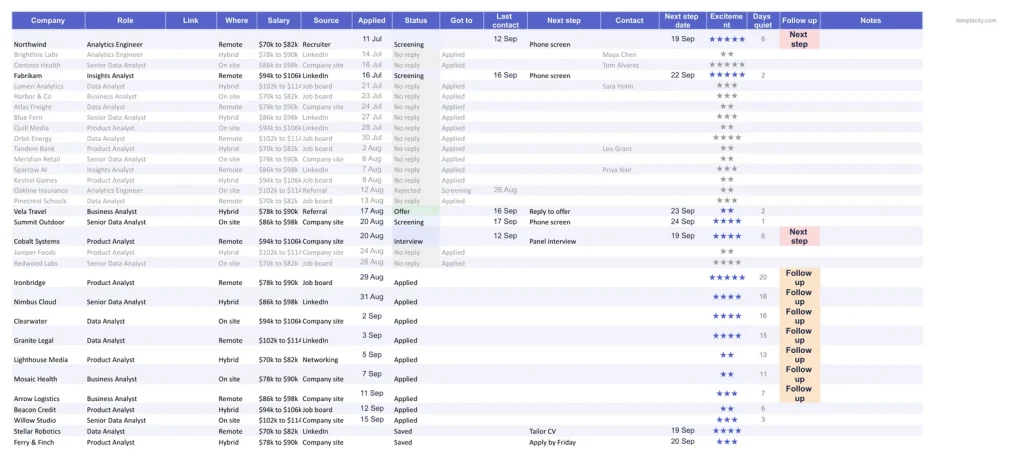Click the '23 Sep' next step date
This screenshot has height=458, width=1024.
(x=682, y=211)
